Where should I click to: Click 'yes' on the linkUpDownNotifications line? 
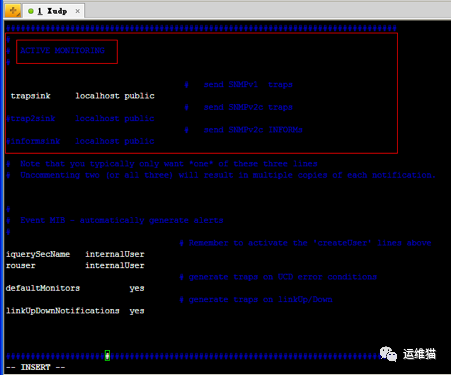(x=137, y=311)
